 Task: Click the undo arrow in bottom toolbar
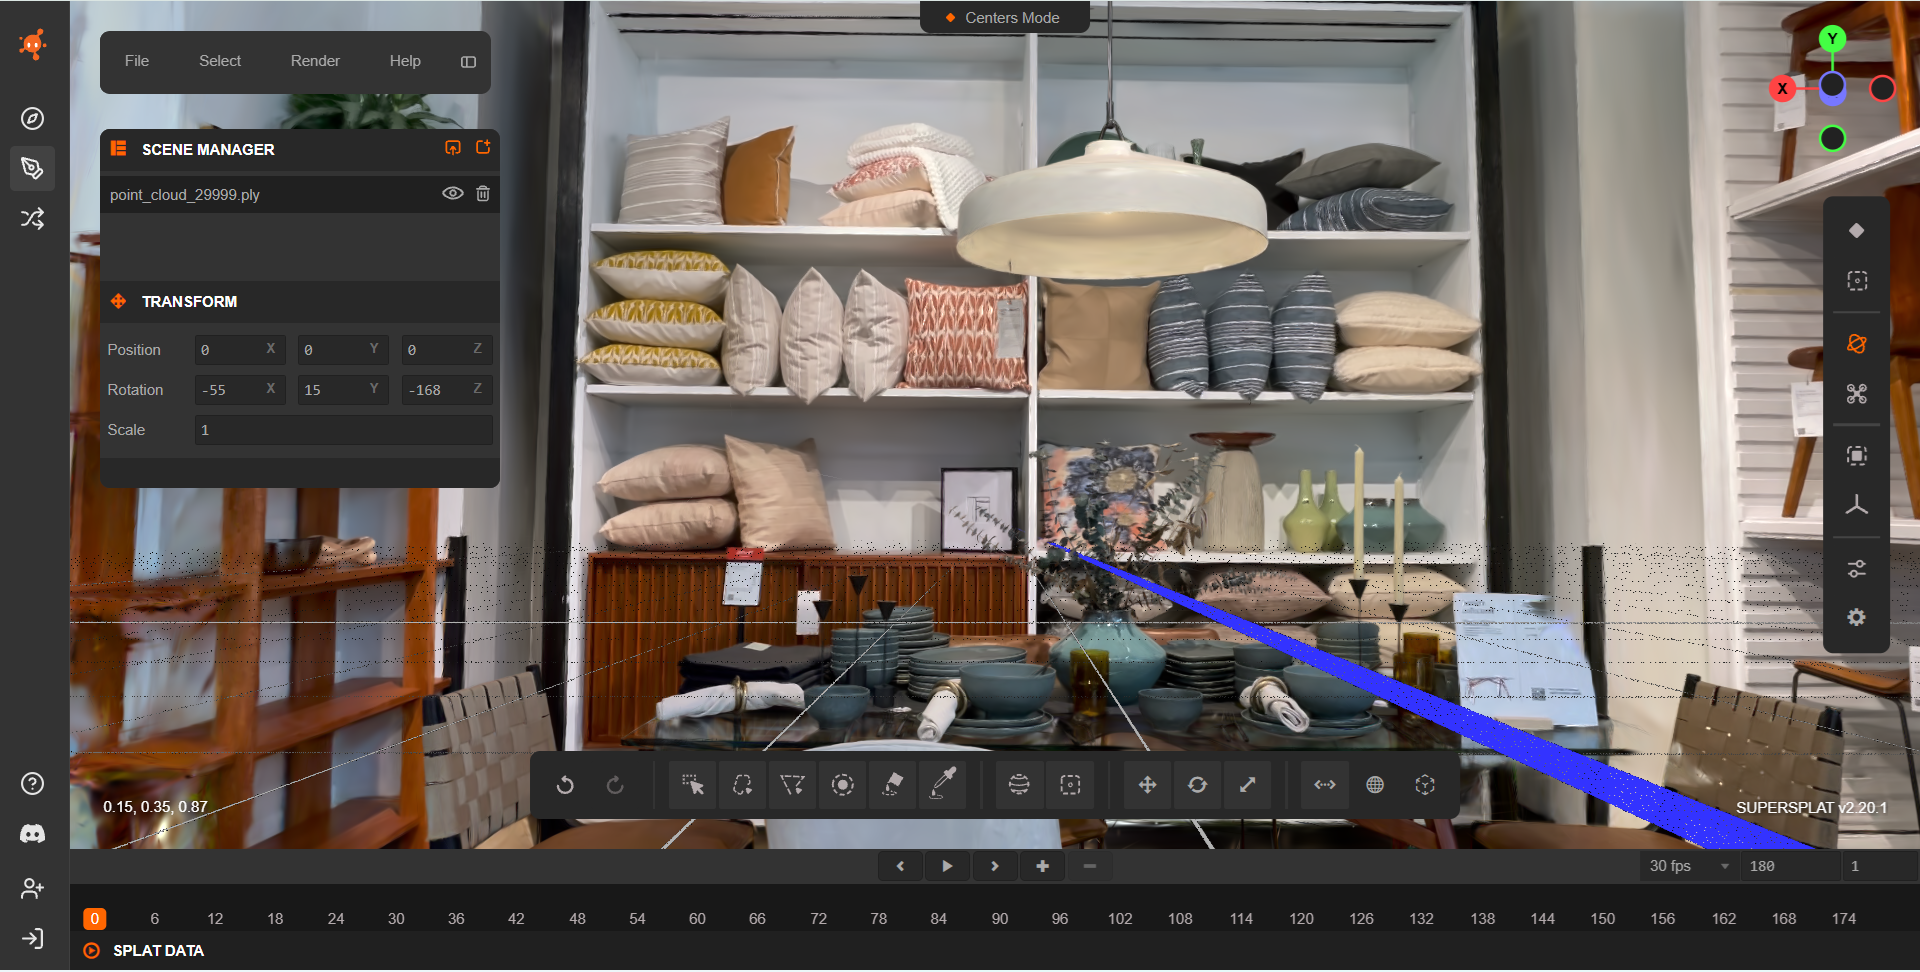point(565,785)
